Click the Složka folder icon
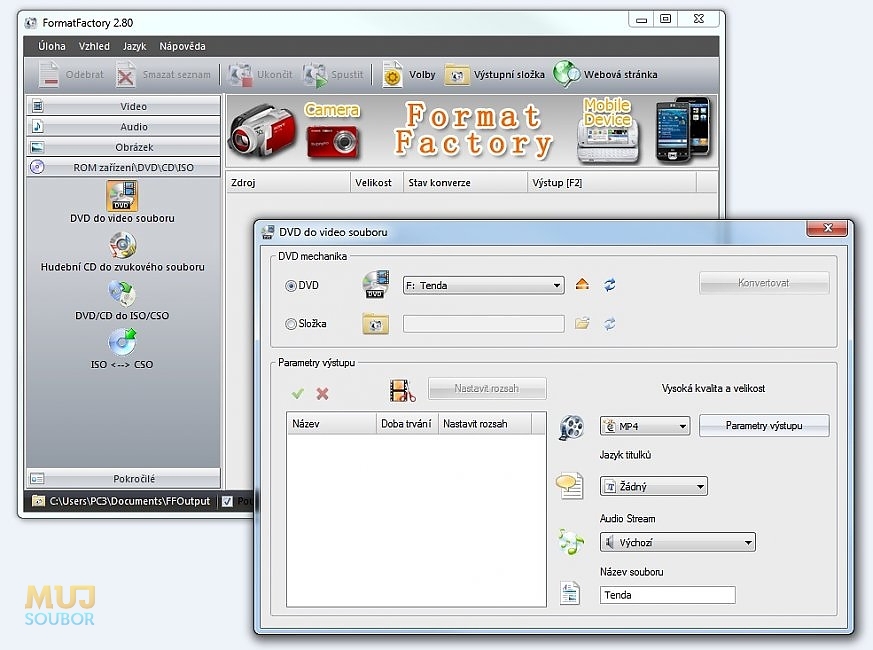The image size is (873, 650). click(x=375, y=324)
